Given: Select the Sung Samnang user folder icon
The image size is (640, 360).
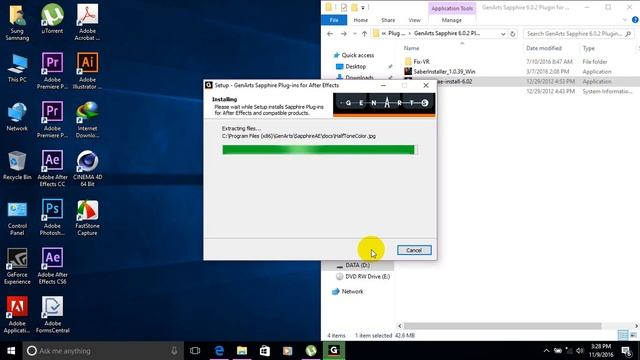Looking at the screenshot, I should tap(17, 22).
